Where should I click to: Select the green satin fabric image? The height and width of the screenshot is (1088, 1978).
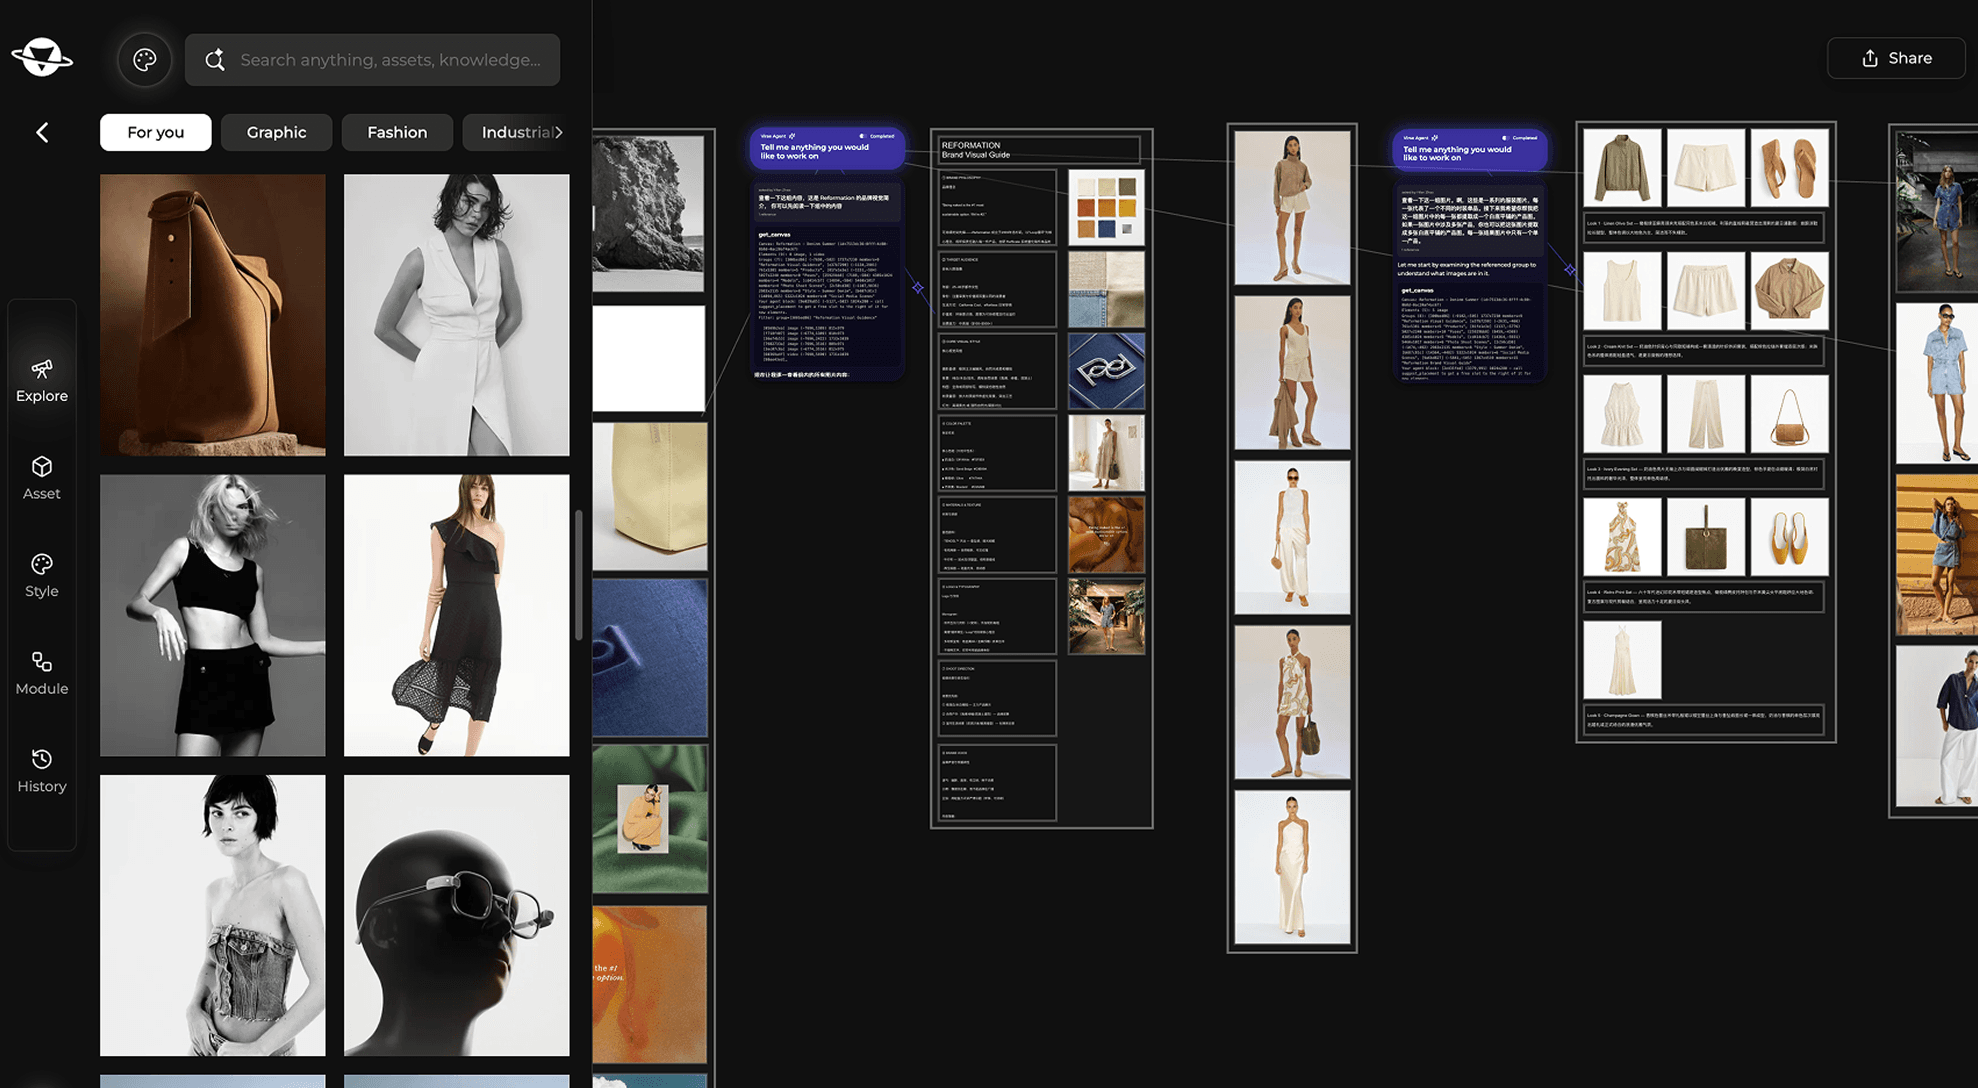650,818
